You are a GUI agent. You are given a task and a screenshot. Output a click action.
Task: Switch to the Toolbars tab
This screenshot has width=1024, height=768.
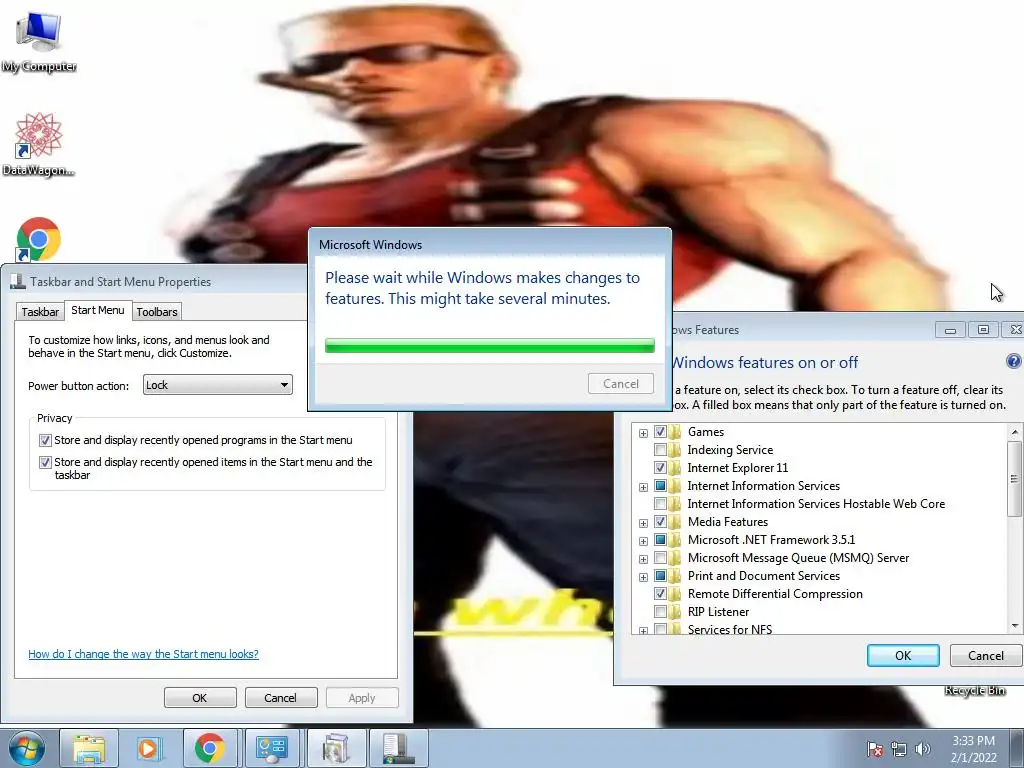157,312
